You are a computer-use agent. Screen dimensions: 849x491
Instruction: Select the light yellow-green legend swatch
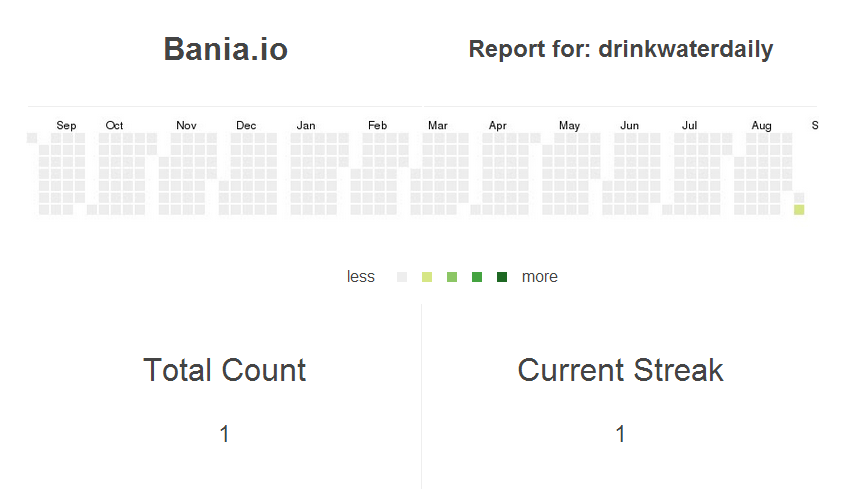click(427, 277)
